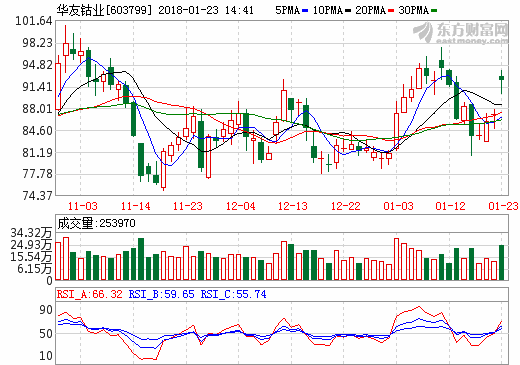Image resolution: width=520 pixels, height=365 pixels.
Task: Click the stock title 华友钴业[603799]
Action: tap(104, 10)
